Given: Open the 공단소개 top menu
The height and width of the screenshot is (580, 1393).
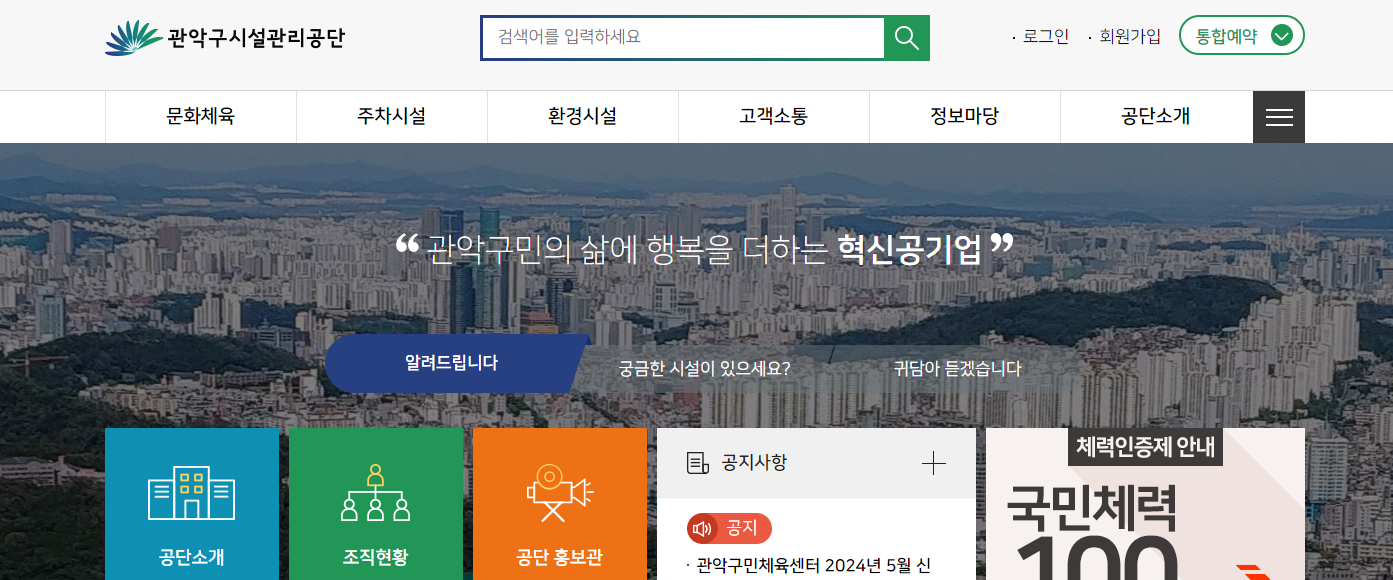Looking at the screenshot, I should click(1156, 117).
